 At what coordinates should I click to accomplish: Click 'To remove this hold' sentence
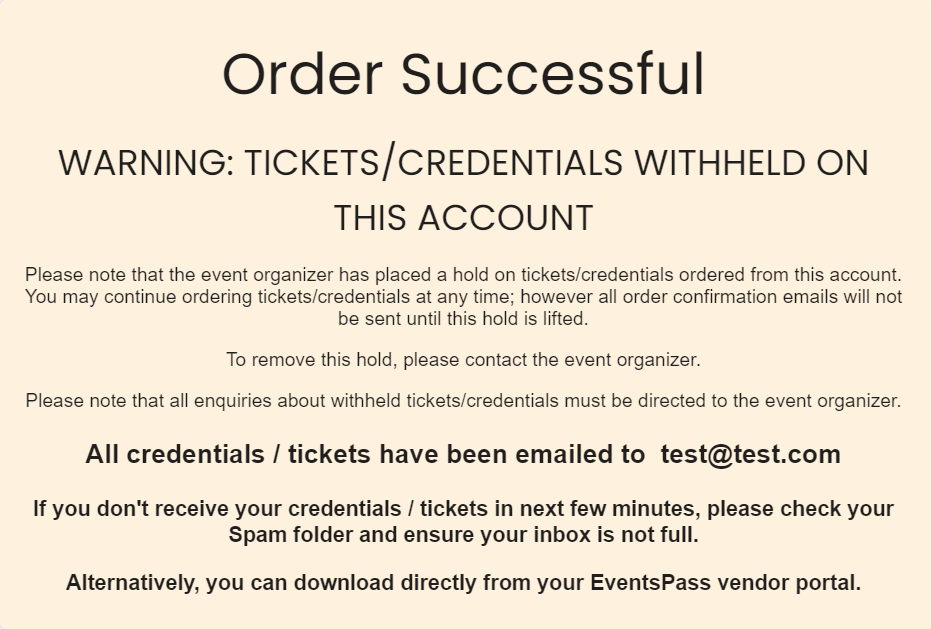click(x=463, y=360)
